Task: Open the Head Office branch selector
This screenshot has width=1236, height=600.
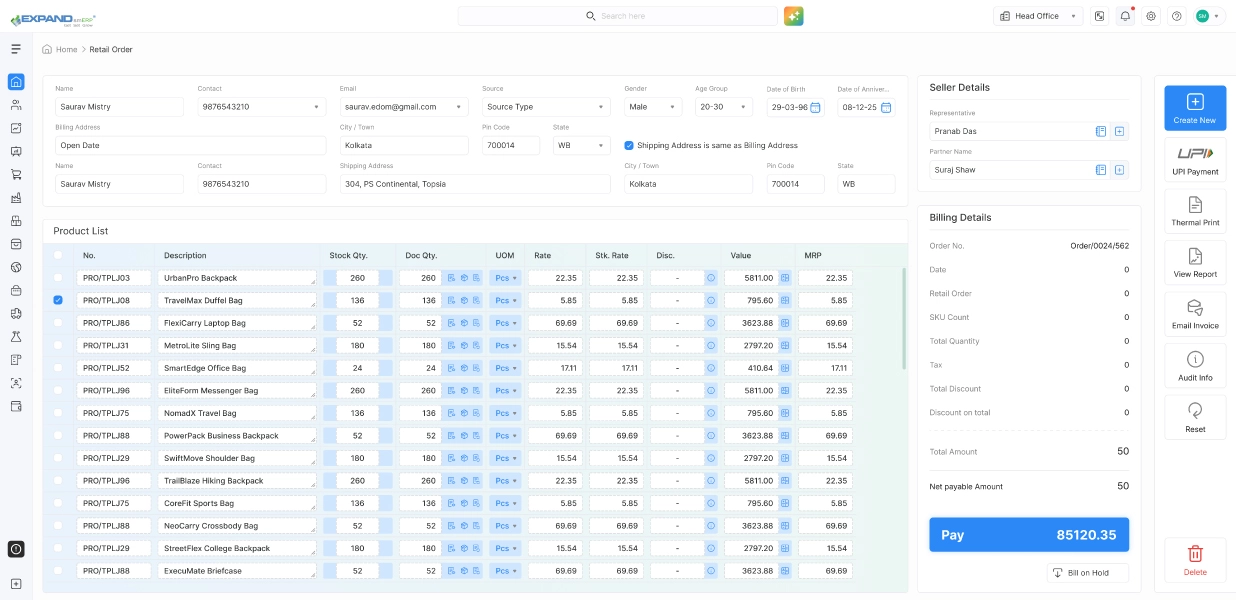Action: pyautogui.click(x=1038, y=16)
